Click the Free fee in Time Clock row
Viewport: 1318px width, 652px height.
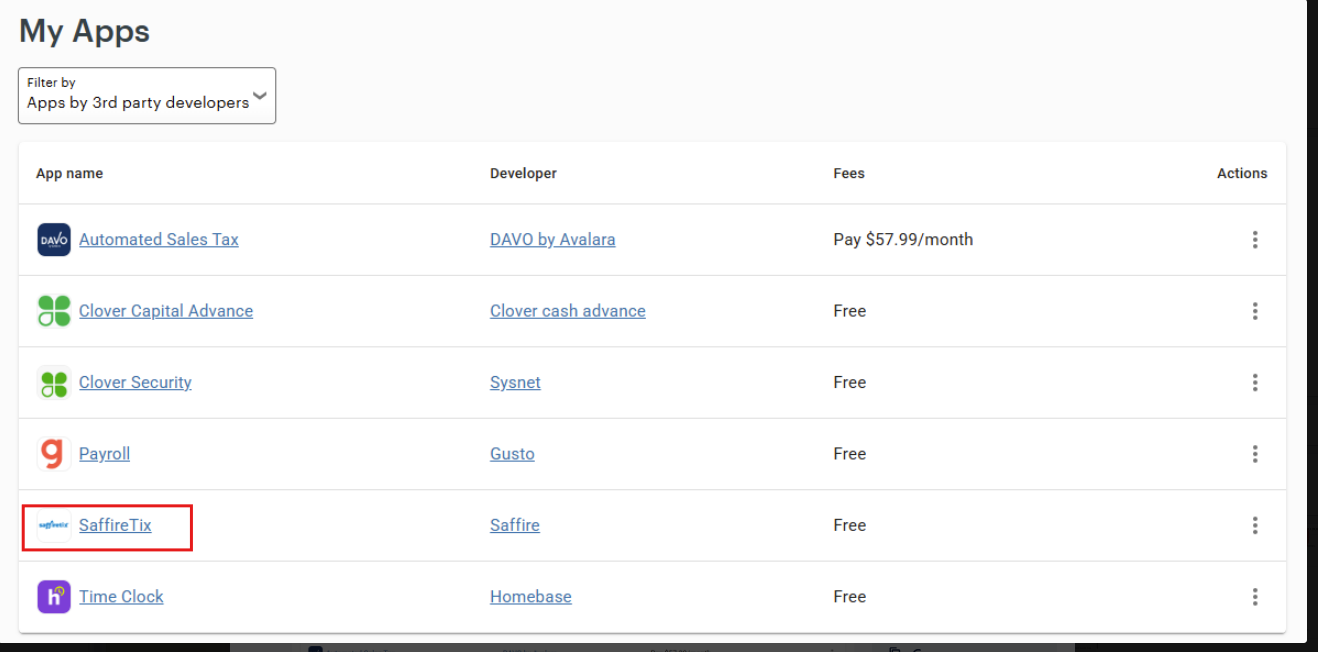point(849,597)
